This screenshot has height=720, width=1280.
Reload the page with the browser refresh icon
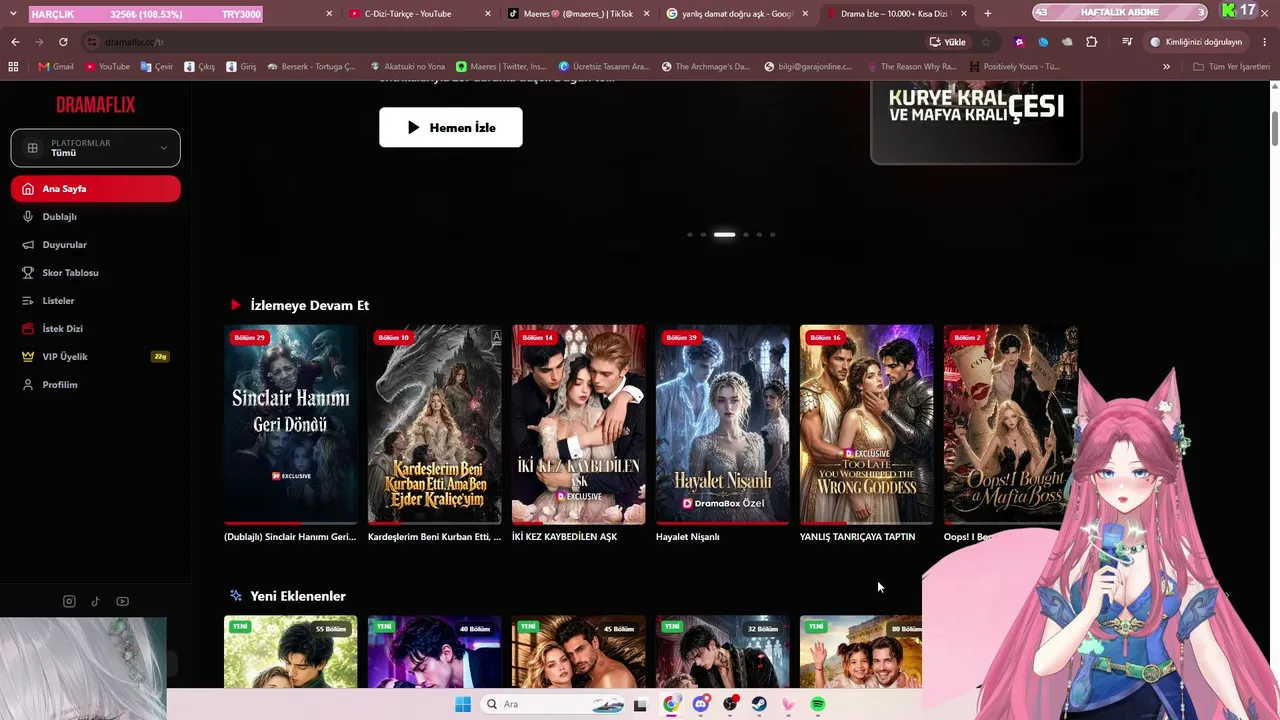[x=63, y=42]
